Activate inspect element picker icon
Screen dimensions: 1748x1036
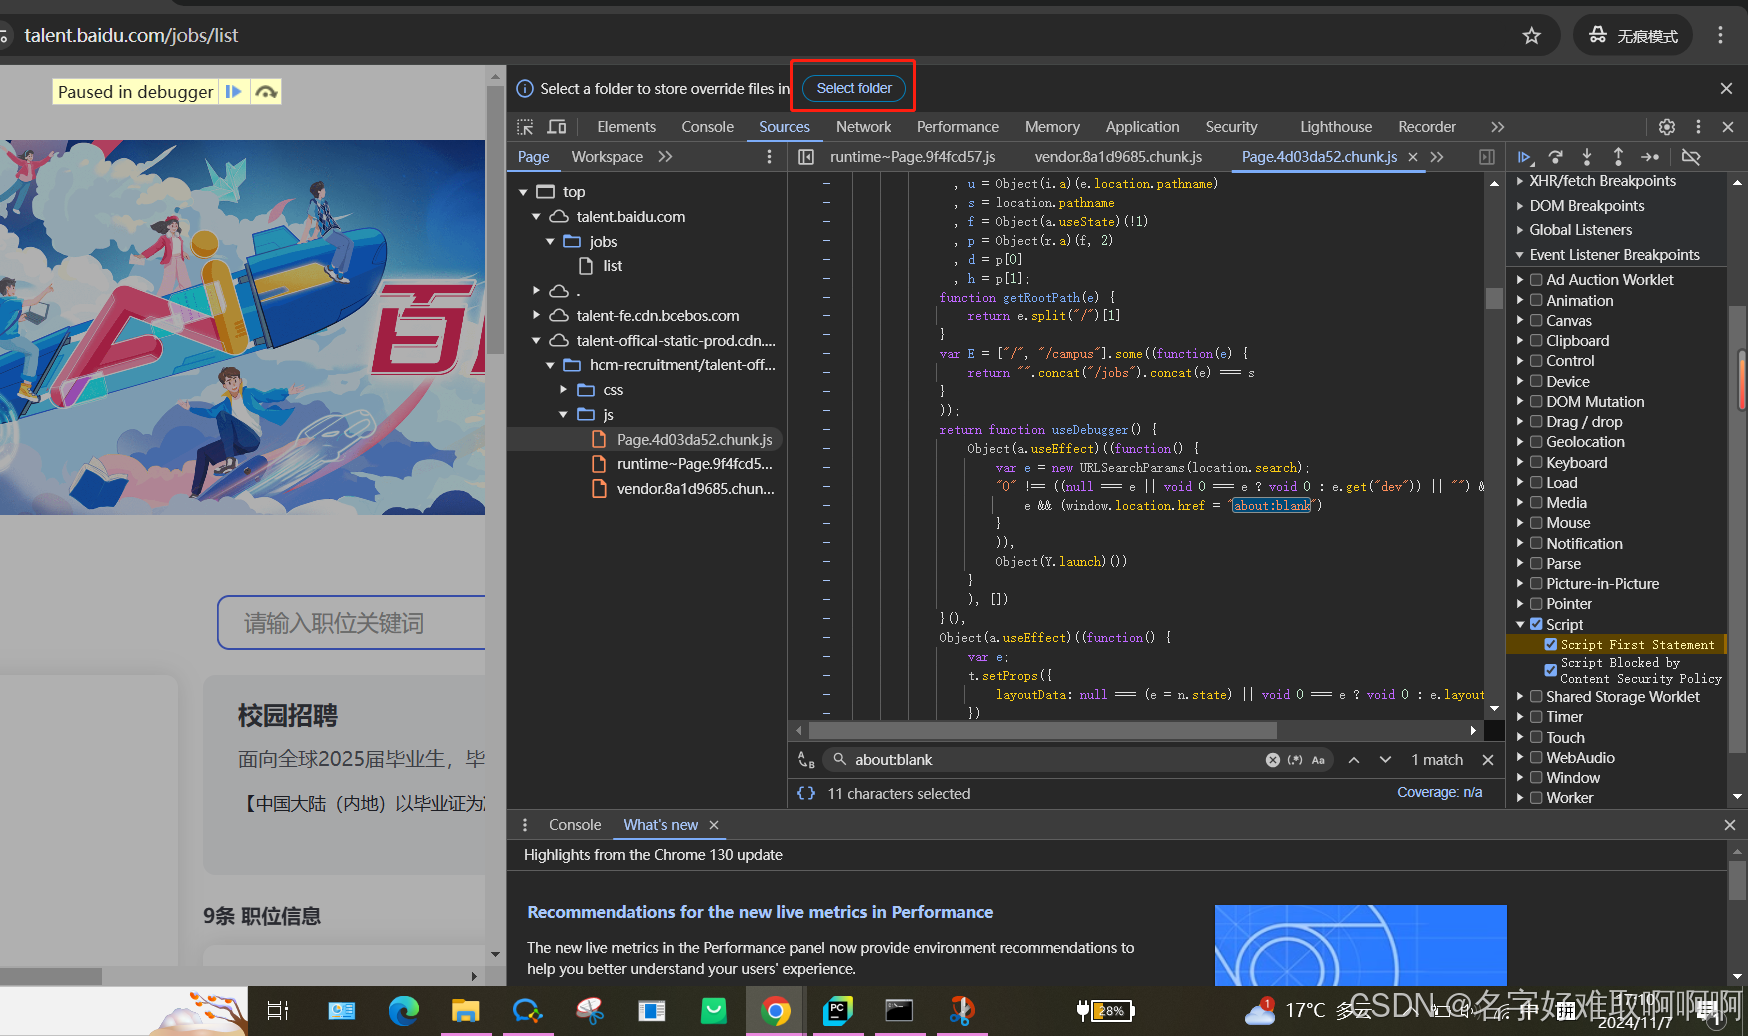[525, 127]
